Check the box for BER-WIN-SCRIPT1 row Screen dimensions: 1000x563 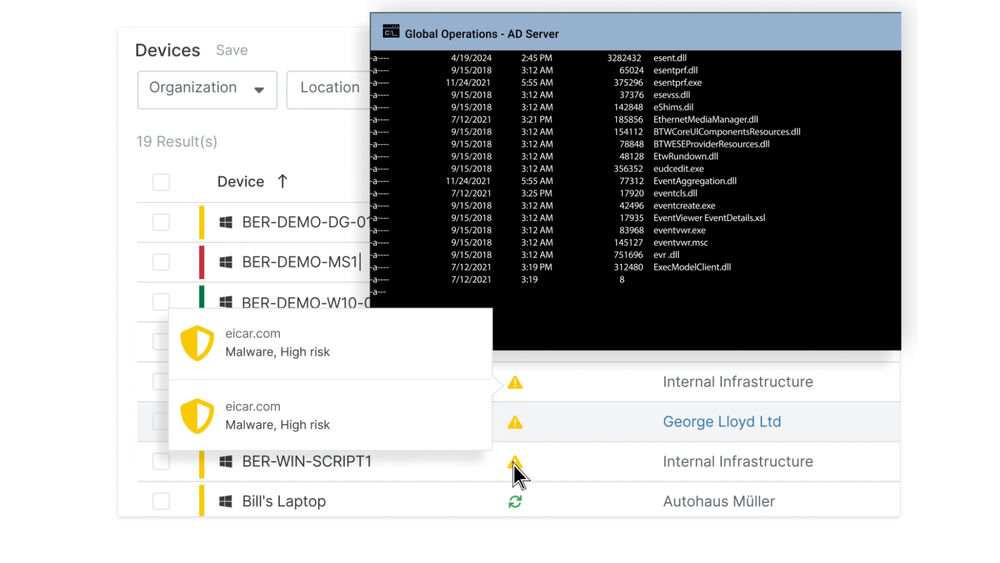point(161,462)
